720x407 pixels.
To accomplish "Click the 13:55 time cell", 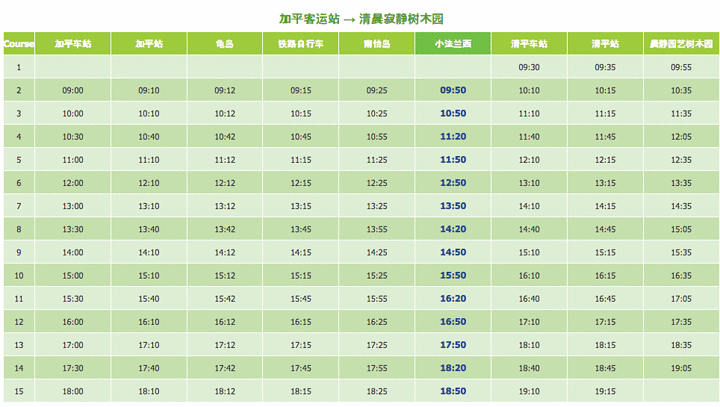I will tap(377, 229).
